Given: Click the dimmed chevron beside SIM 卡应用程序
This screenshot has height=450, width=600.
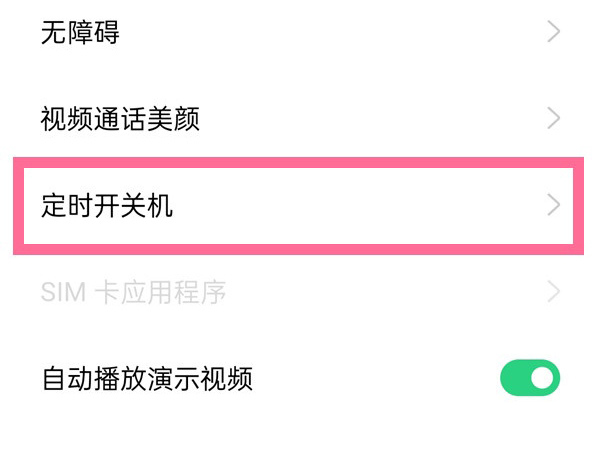Looking at the screenshot, I should pos(554,293).
